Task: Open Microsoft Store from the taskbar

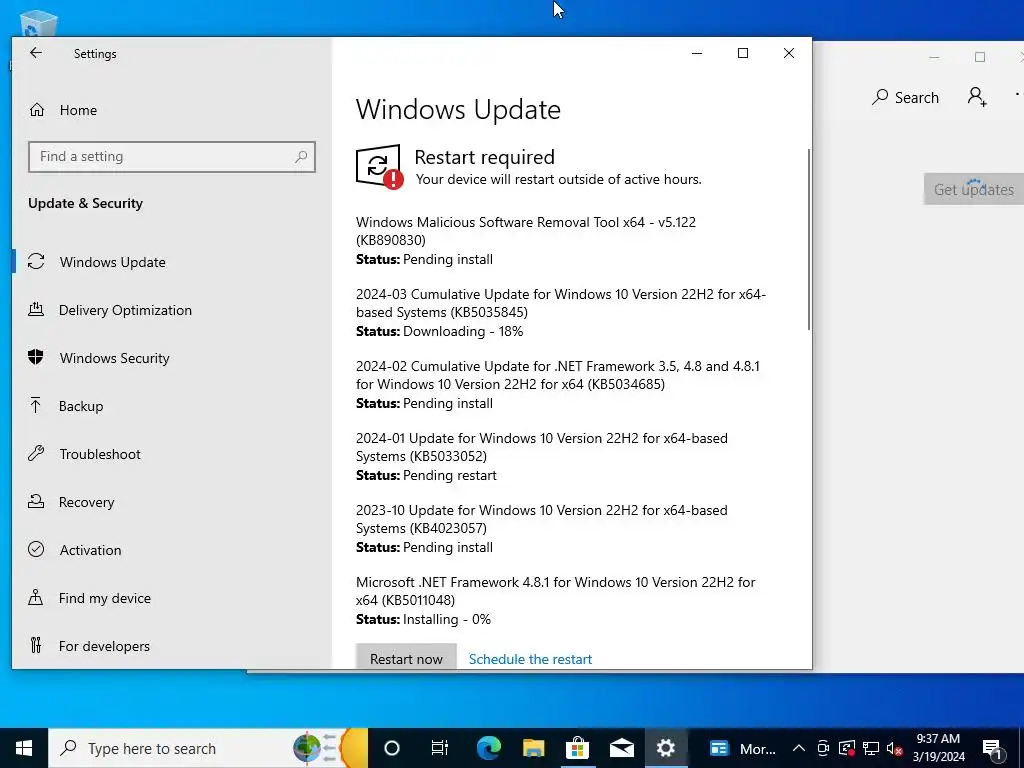Action: click(577, 748)
